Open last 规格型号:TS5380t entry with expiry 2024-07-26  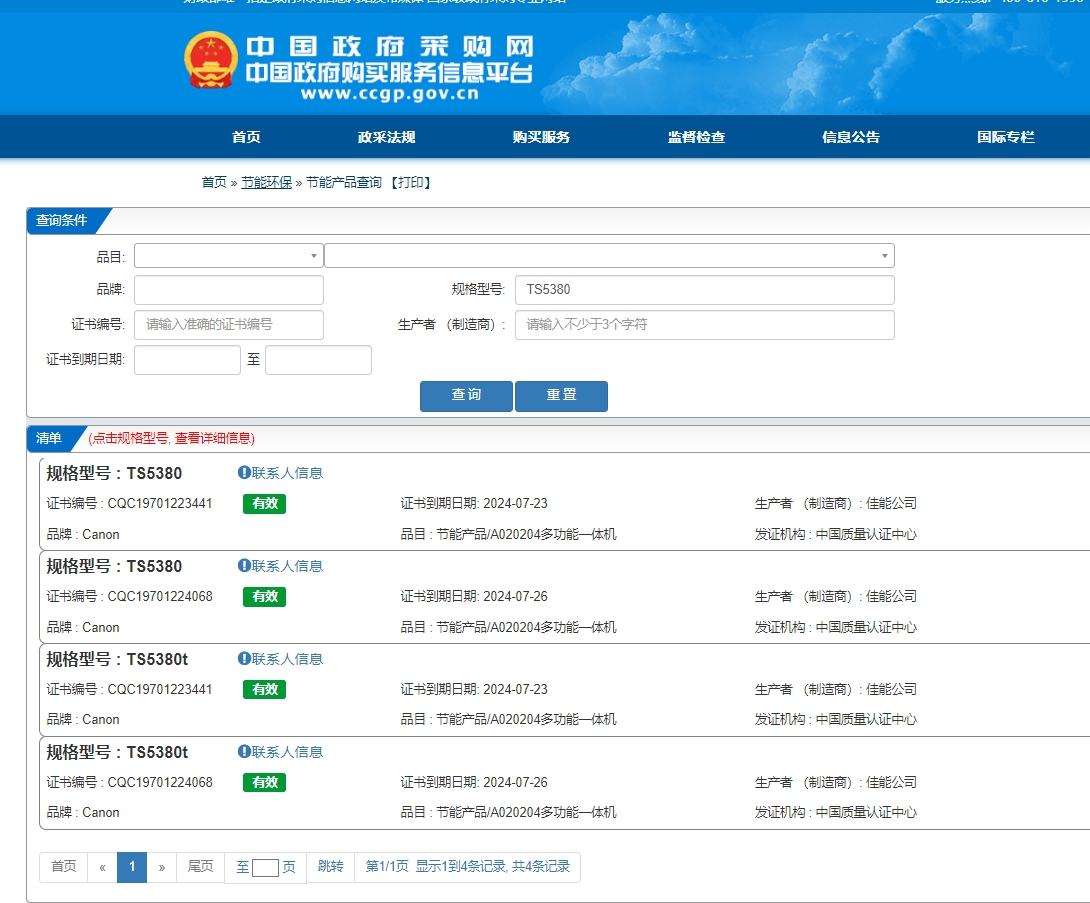pos(117,752)
